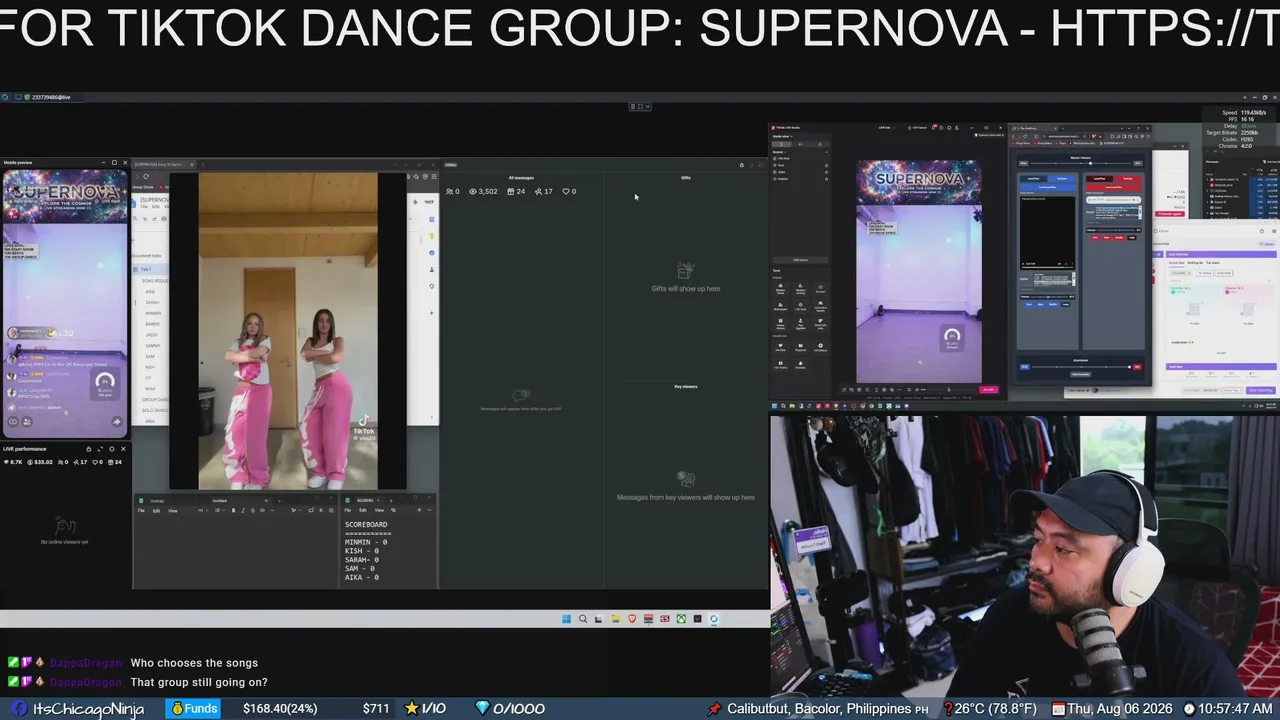
Task: Open View menu in Untitled Notepad
Action: (x=173, y=511)
